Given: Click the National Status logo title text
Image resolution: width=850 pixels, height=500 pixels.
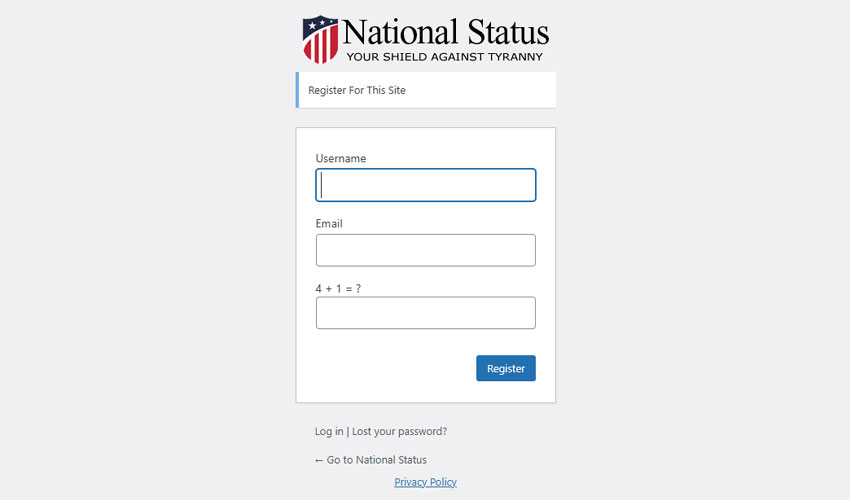Looking at the screenshot, I should tap(446, 32).
